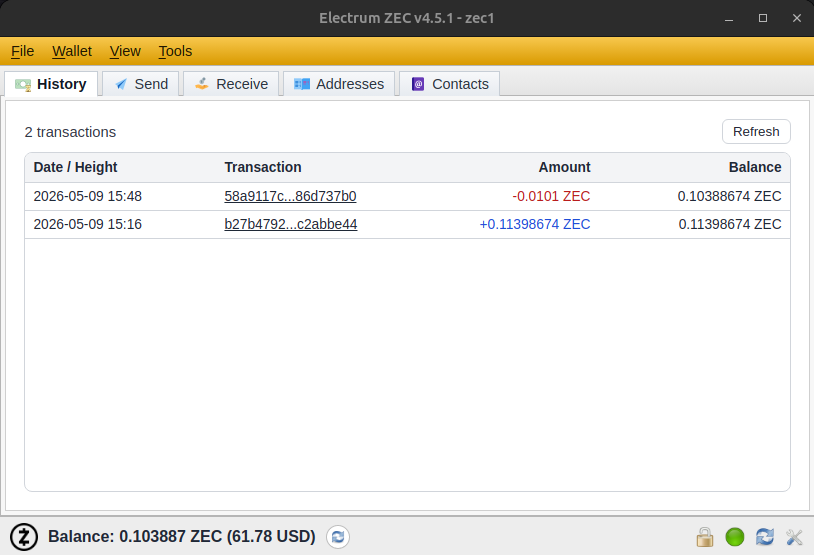
Task: Select date cell 2026-05-09 15:48
Action: coord(88,196)
